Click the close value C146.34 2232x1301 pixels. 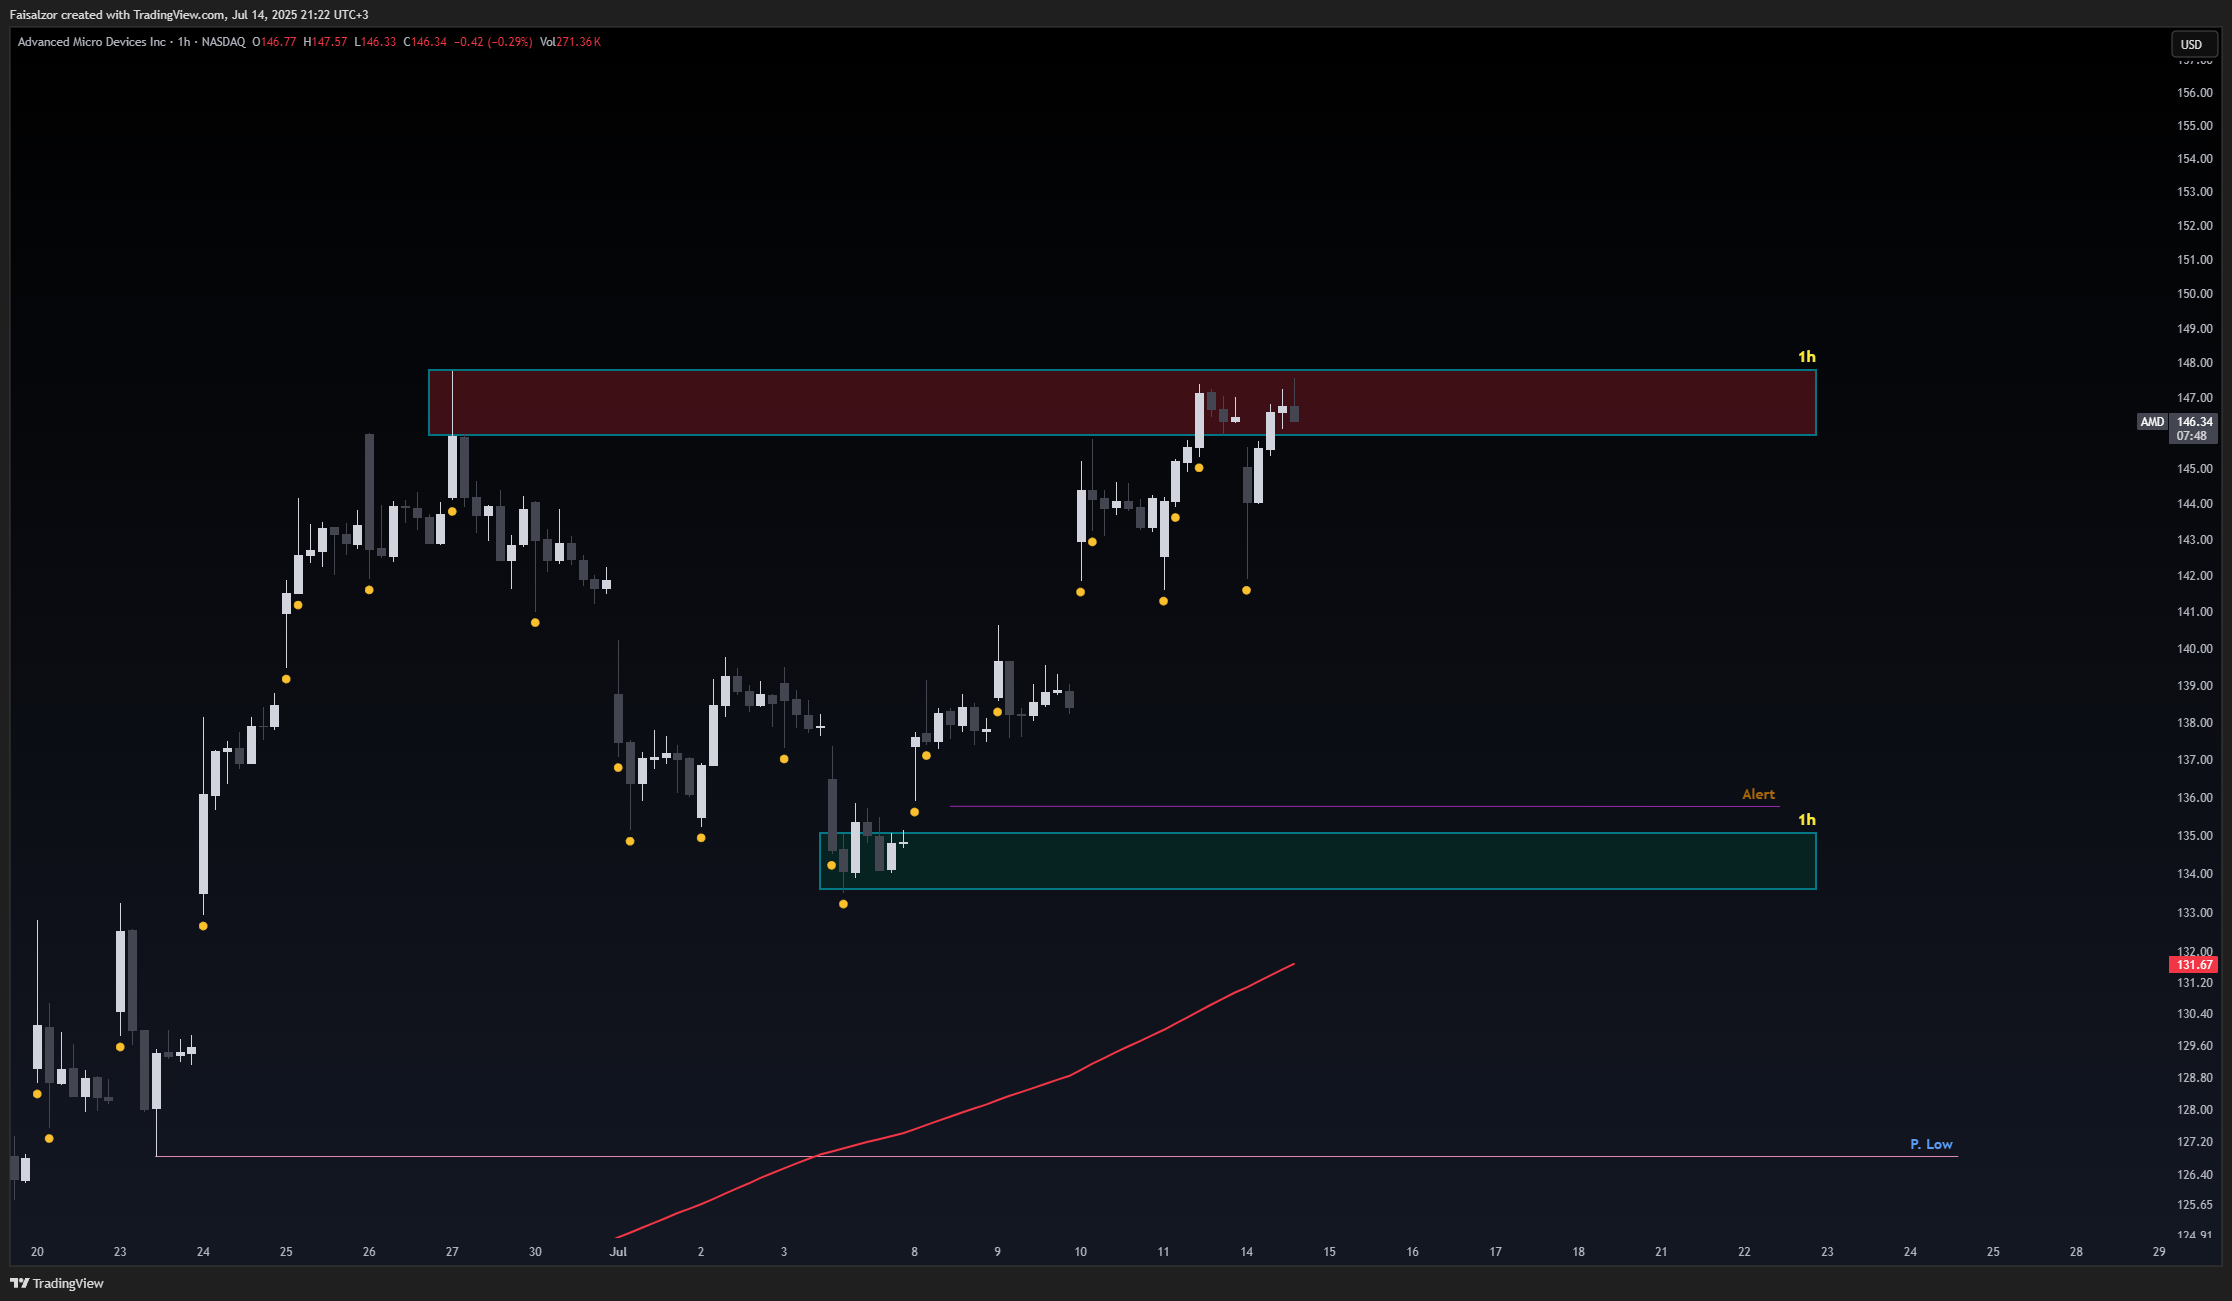pyautogui.click(x=425, y=42)
